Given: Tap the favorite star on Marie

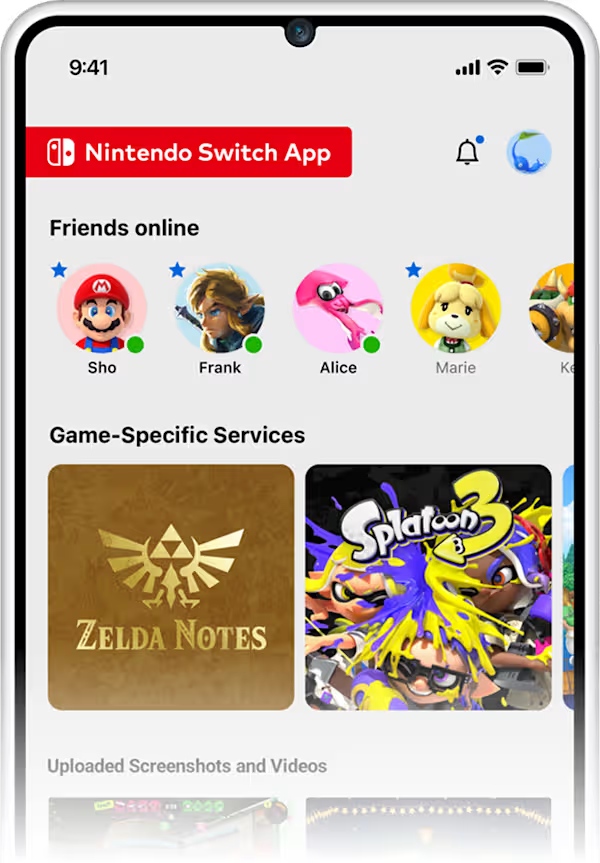Looking at the screenshot, I should [x=413, y=270].
